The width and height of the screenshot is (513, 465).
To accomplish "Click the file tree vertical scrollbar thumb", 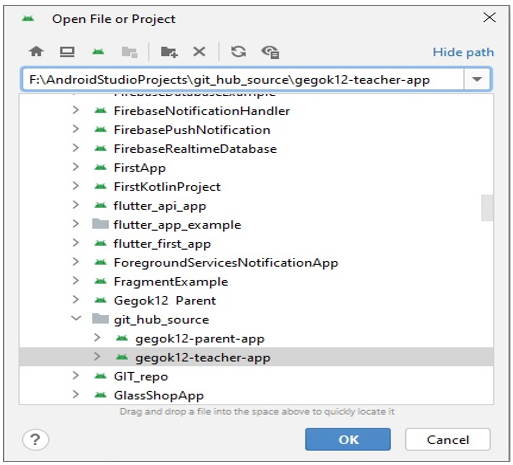I will [x=487, y=208].
